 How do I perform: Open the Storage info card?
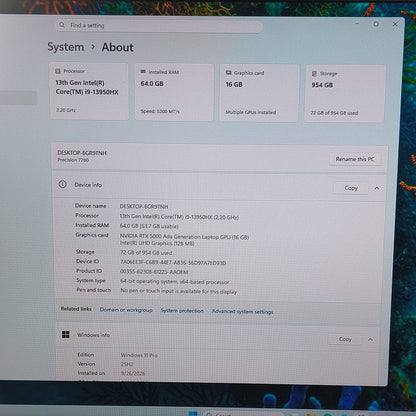(x=345, y=94)
